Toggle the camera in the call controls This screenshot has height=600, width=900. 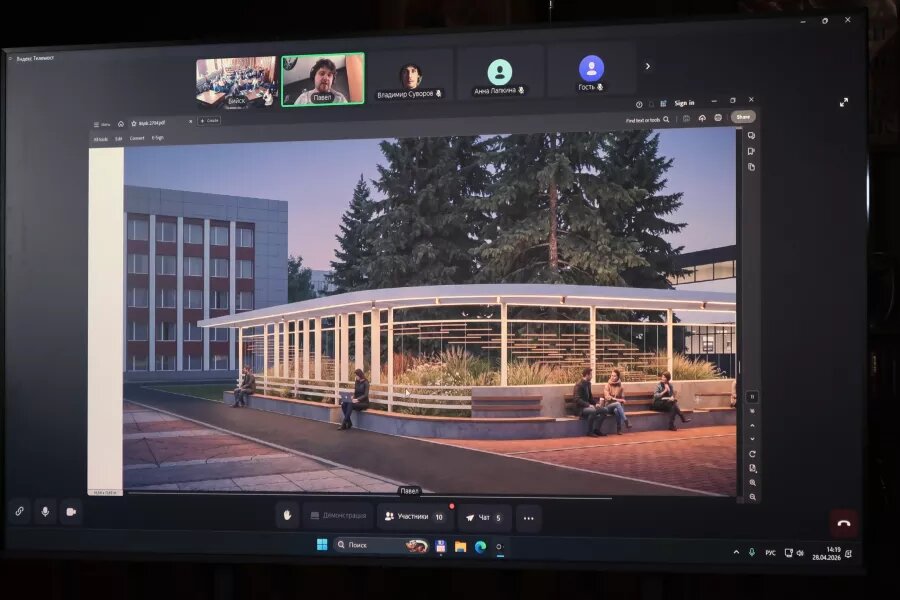(71, 512)
